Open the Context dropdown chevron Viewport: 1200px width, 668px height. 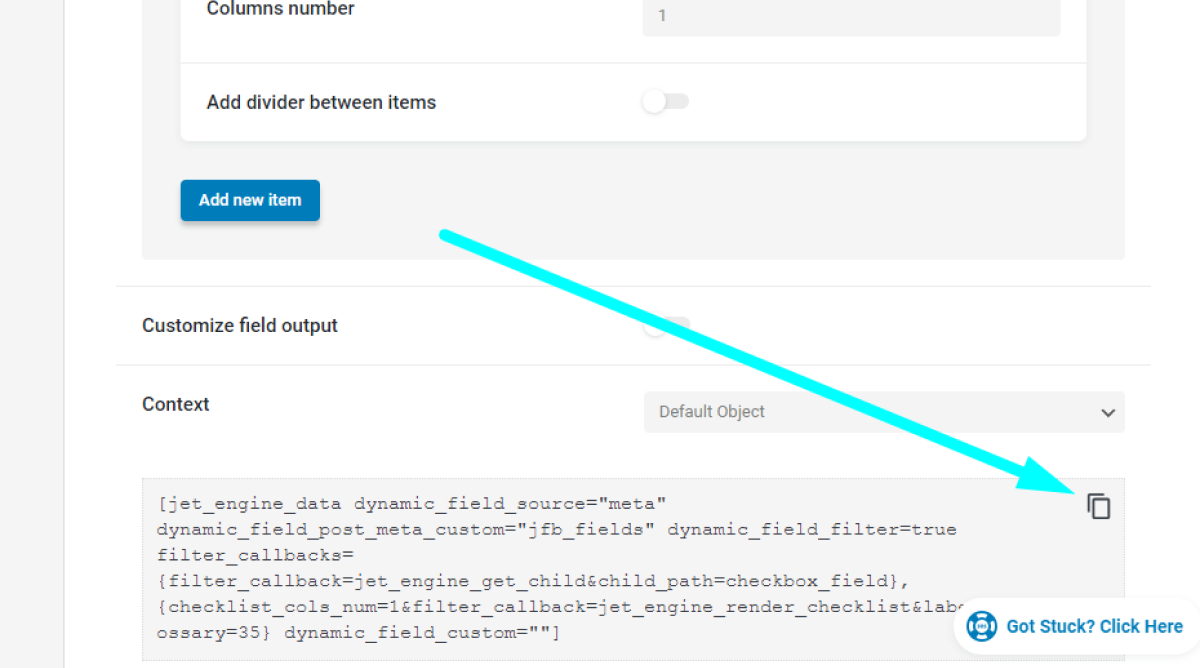pos(1107,412)
